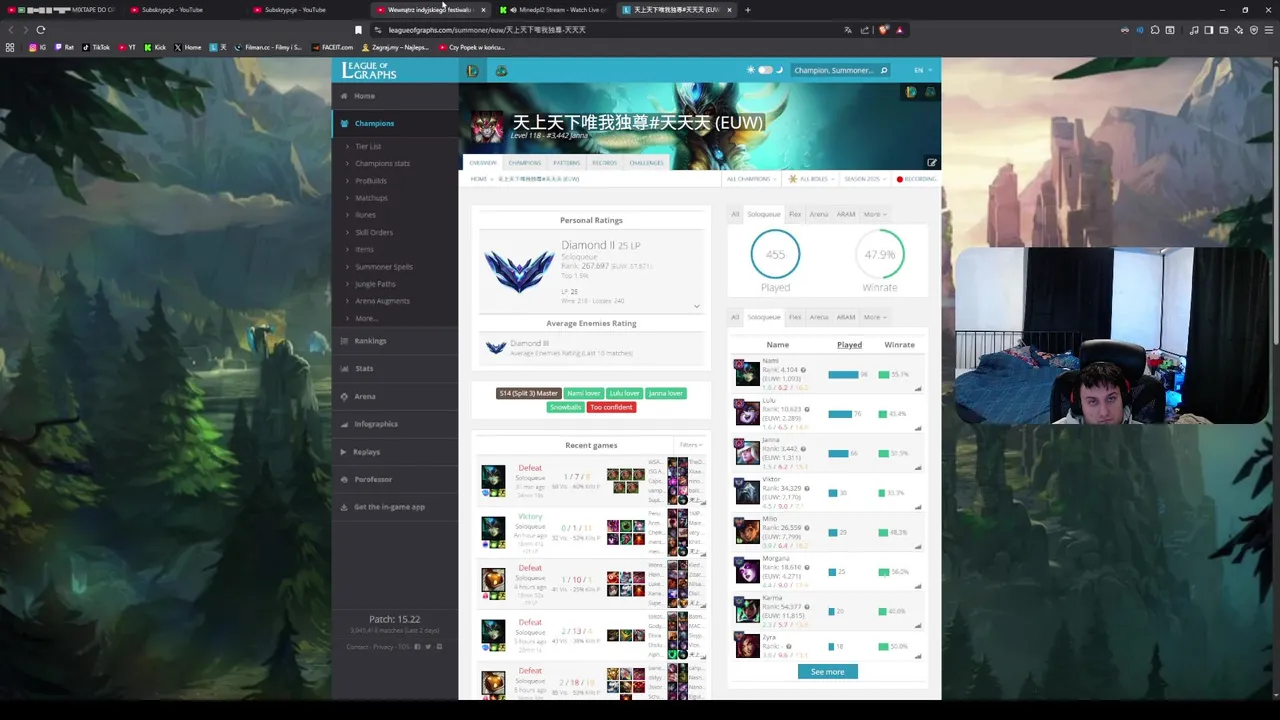Click the Recording button
This screenshot has width=1280, height=720.
[x=916, y=179]
